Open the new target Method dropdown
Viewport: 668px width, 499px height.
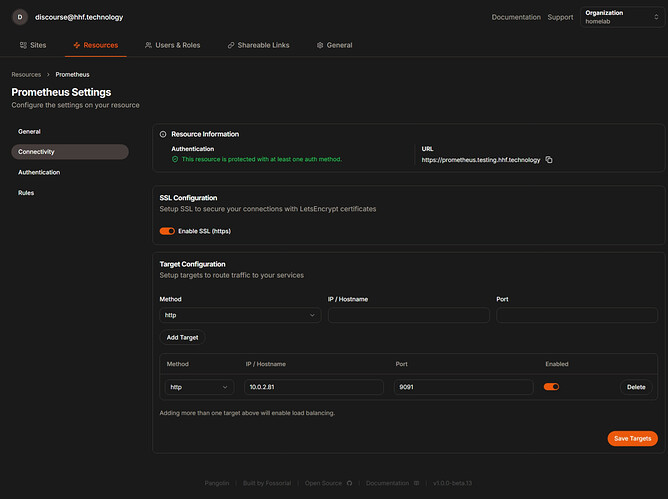240,315
